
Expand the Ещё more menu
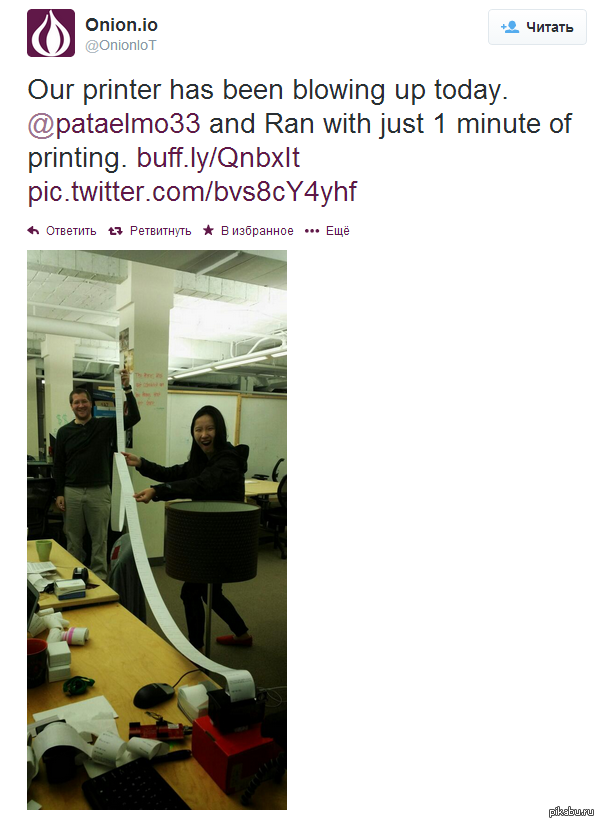tap(338, 230)
